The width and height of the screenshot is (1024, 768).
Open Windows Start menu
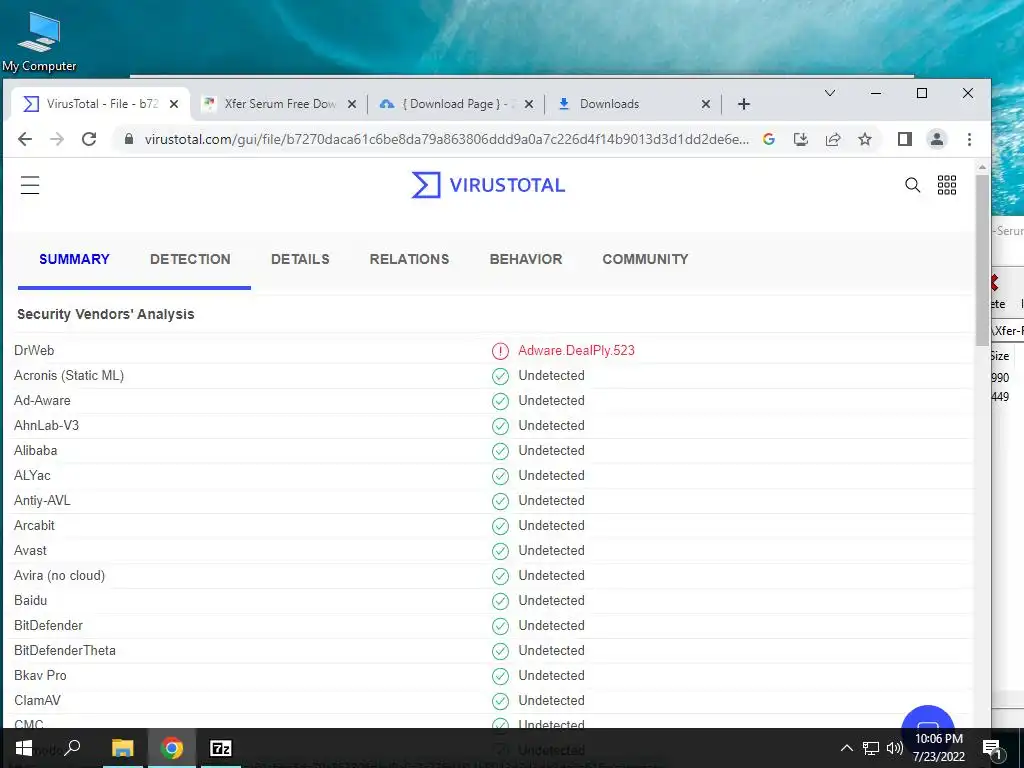tap(23, 748)
